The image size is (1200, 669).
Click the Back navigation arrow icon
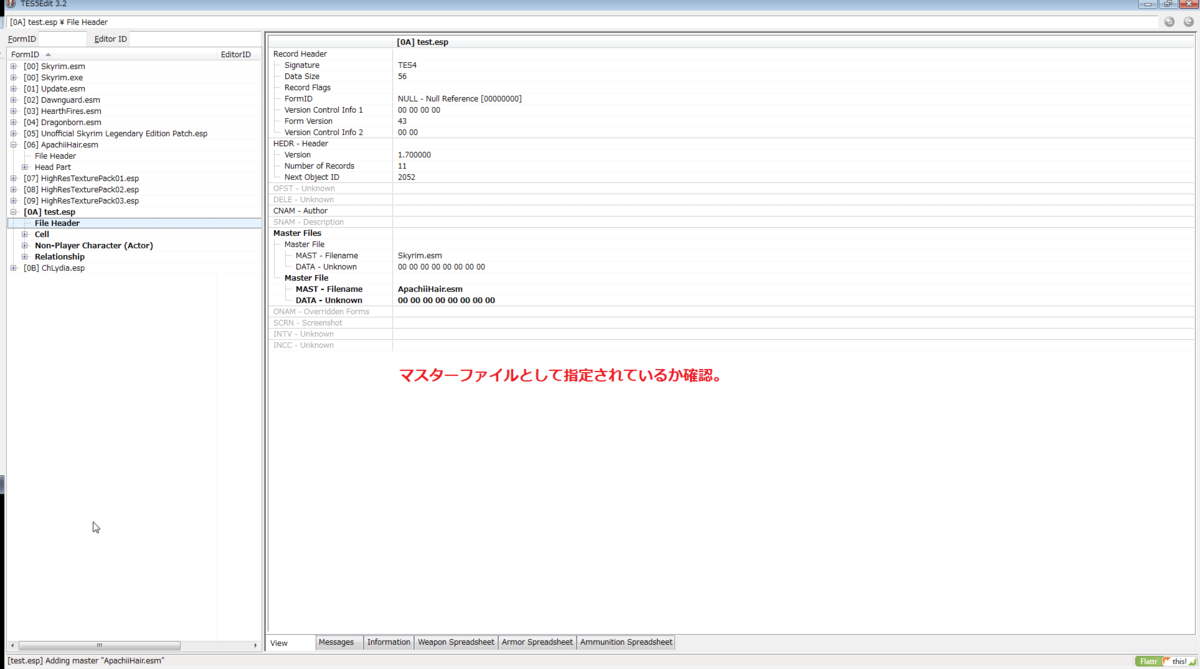coord(1168,20)
